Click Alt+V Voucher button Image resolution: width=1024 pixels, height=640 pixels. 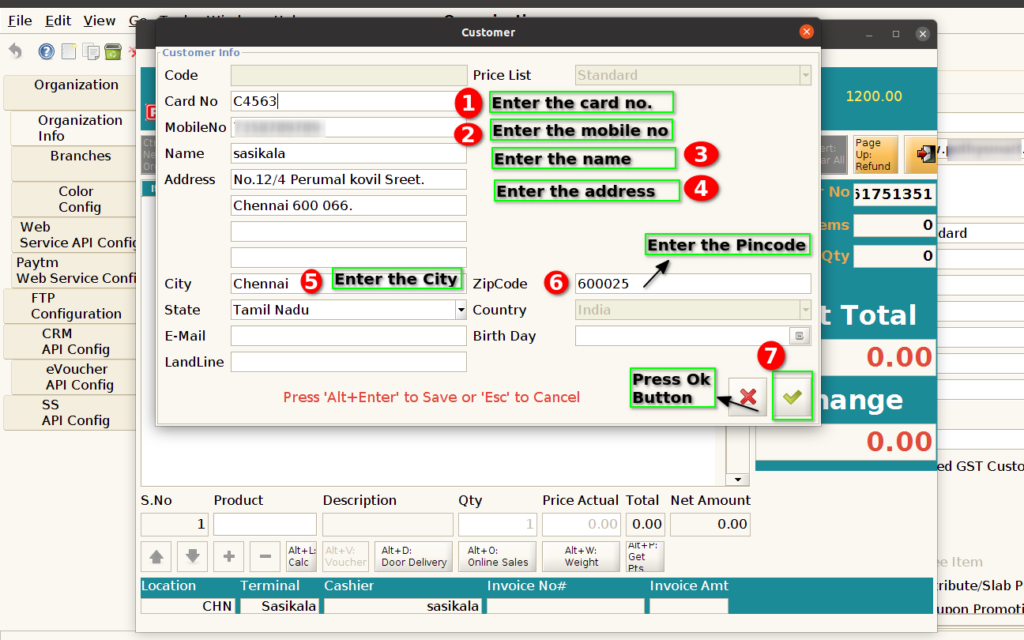point(345,556)
